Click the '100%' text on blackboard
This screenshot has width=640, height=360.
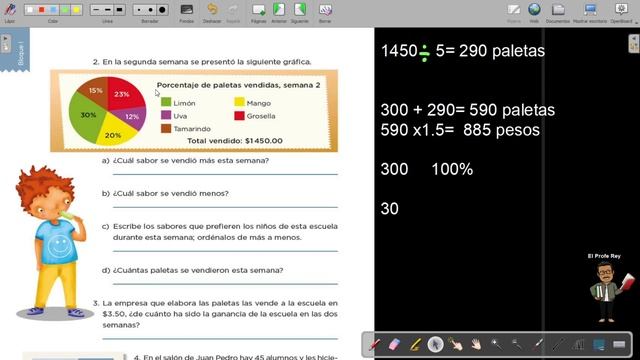click(x=452, y=169)
